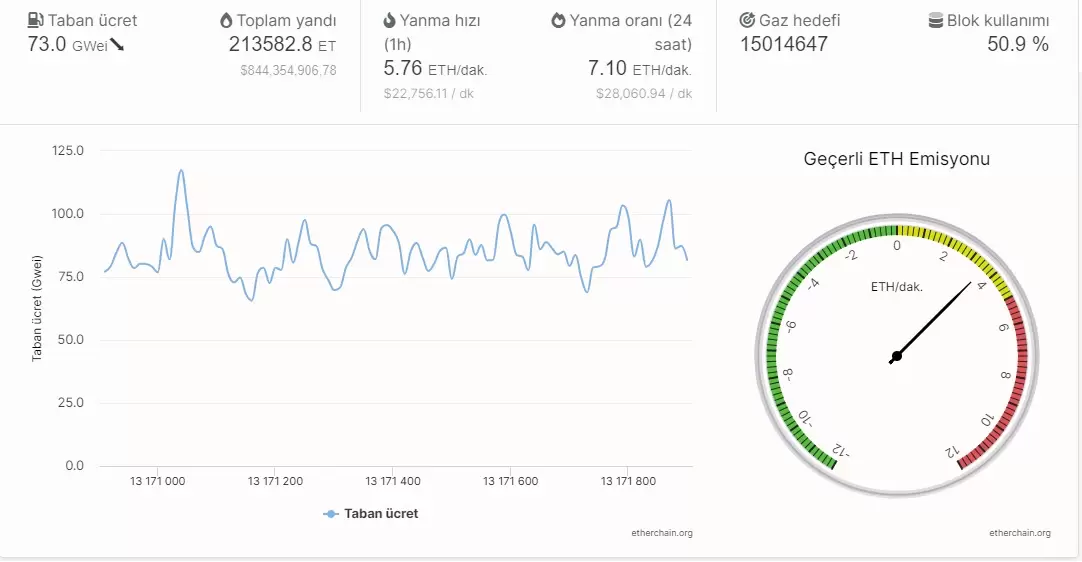Screen dimensions: 1082x562
Task: Click the flame icon next to Toplam yandı
Action: coord(226,20)
